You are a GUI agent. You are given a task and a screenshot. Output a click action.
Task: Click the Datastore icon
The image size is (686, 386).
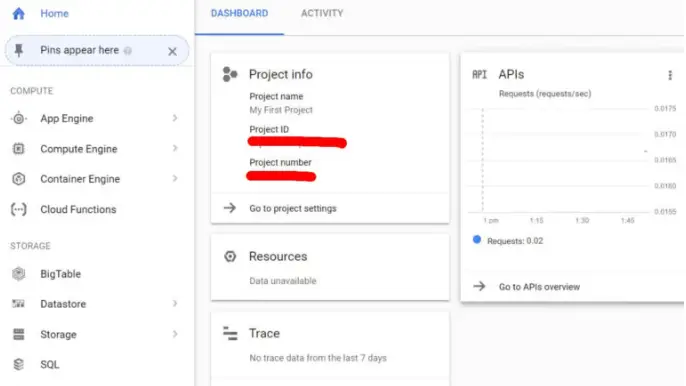click(18, 304)
